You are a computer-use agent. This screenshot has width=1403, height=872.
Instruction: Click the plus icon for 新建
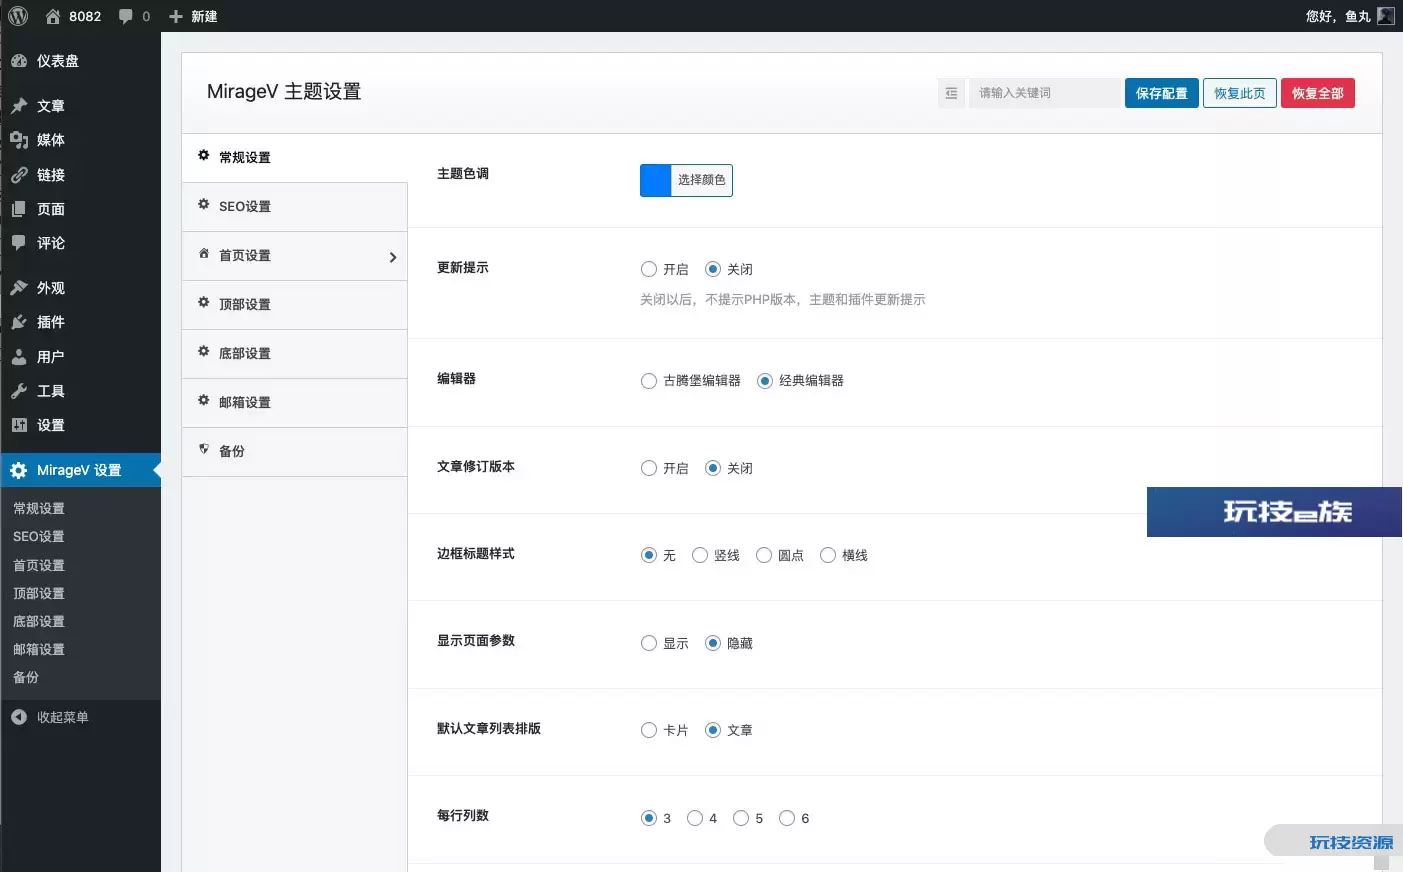pos(176,16)
